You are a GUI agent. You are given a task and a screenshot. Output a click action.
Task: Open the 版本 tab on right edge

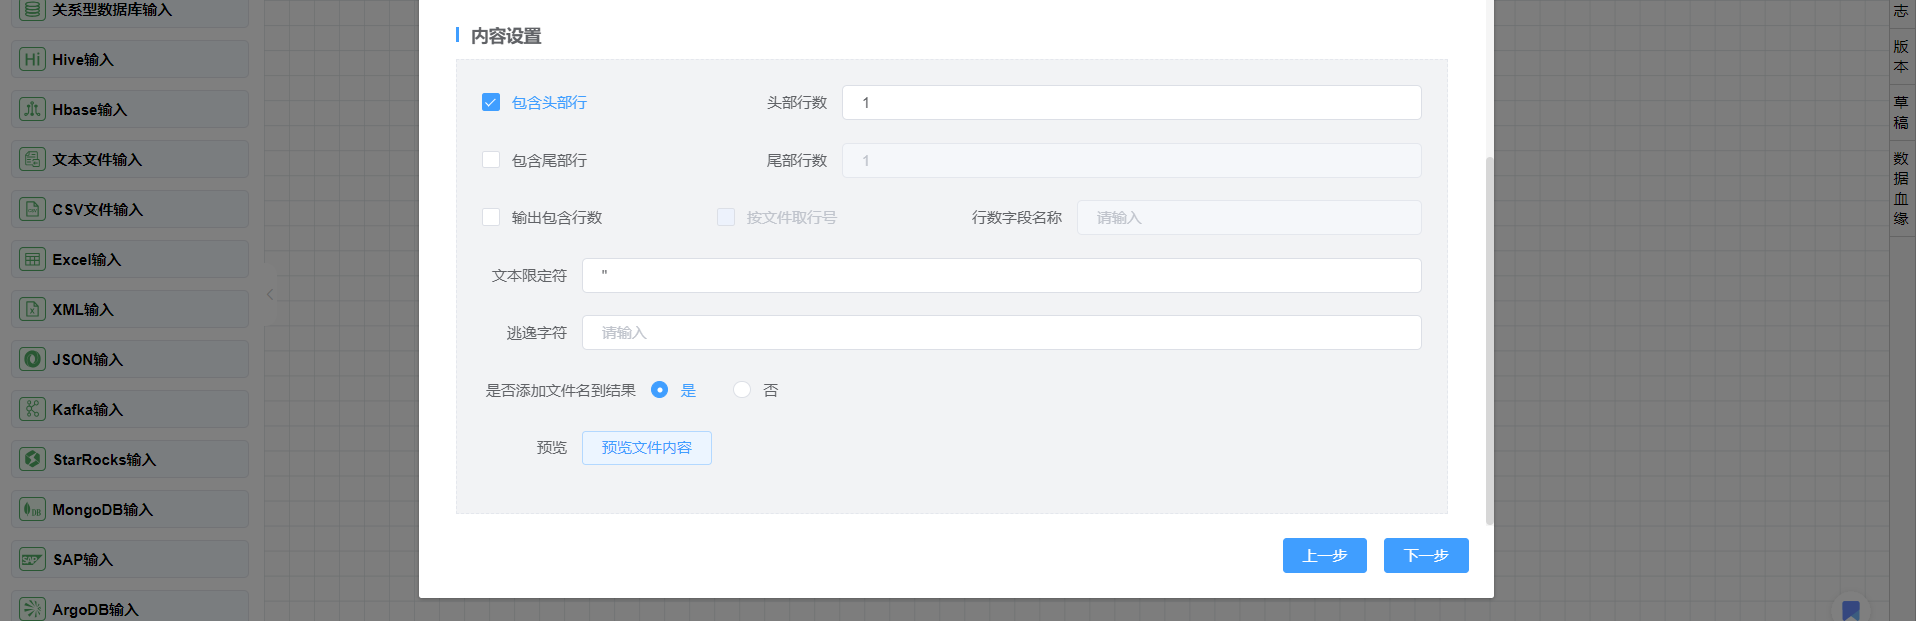click(1900, 56)
